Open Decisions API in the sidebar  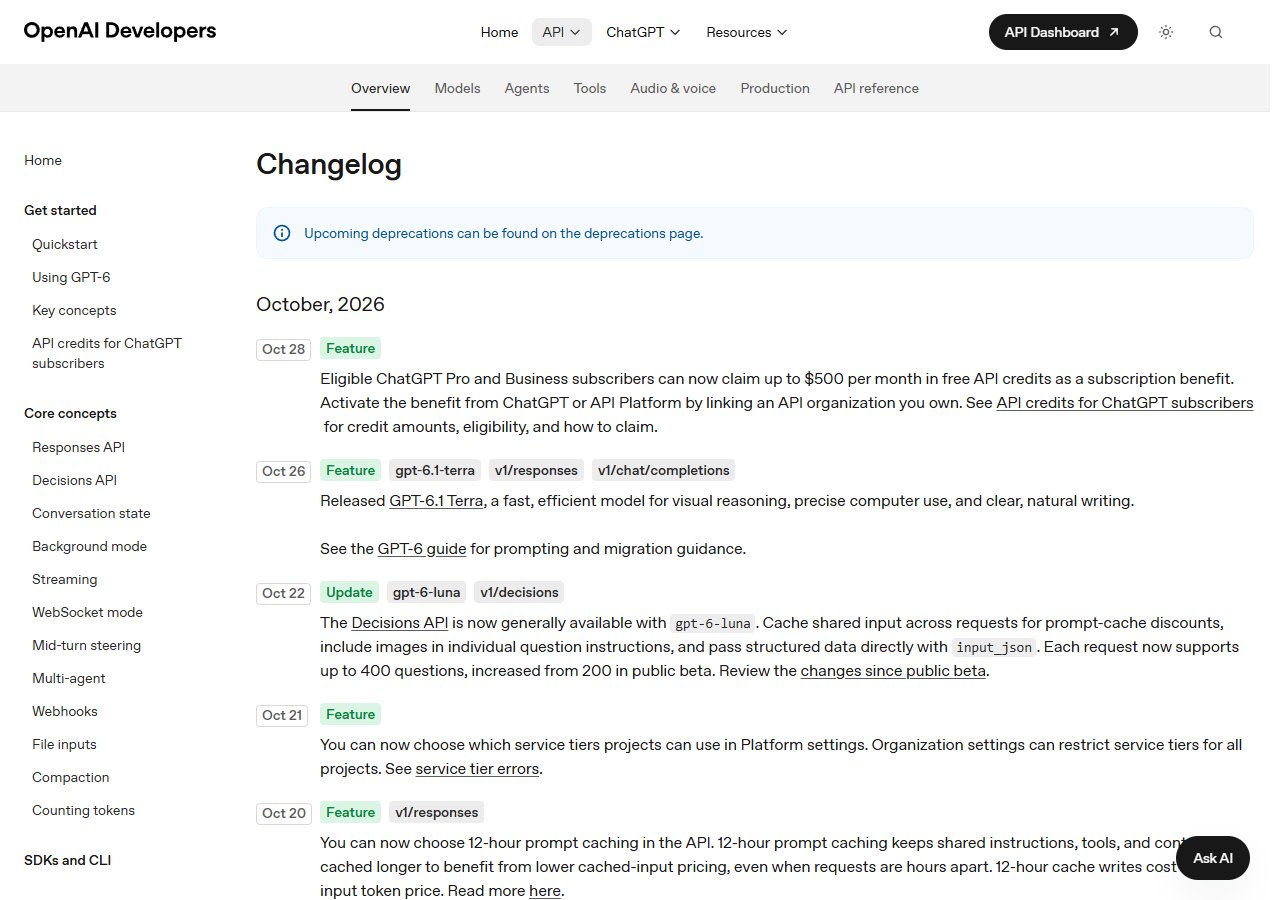74,480
